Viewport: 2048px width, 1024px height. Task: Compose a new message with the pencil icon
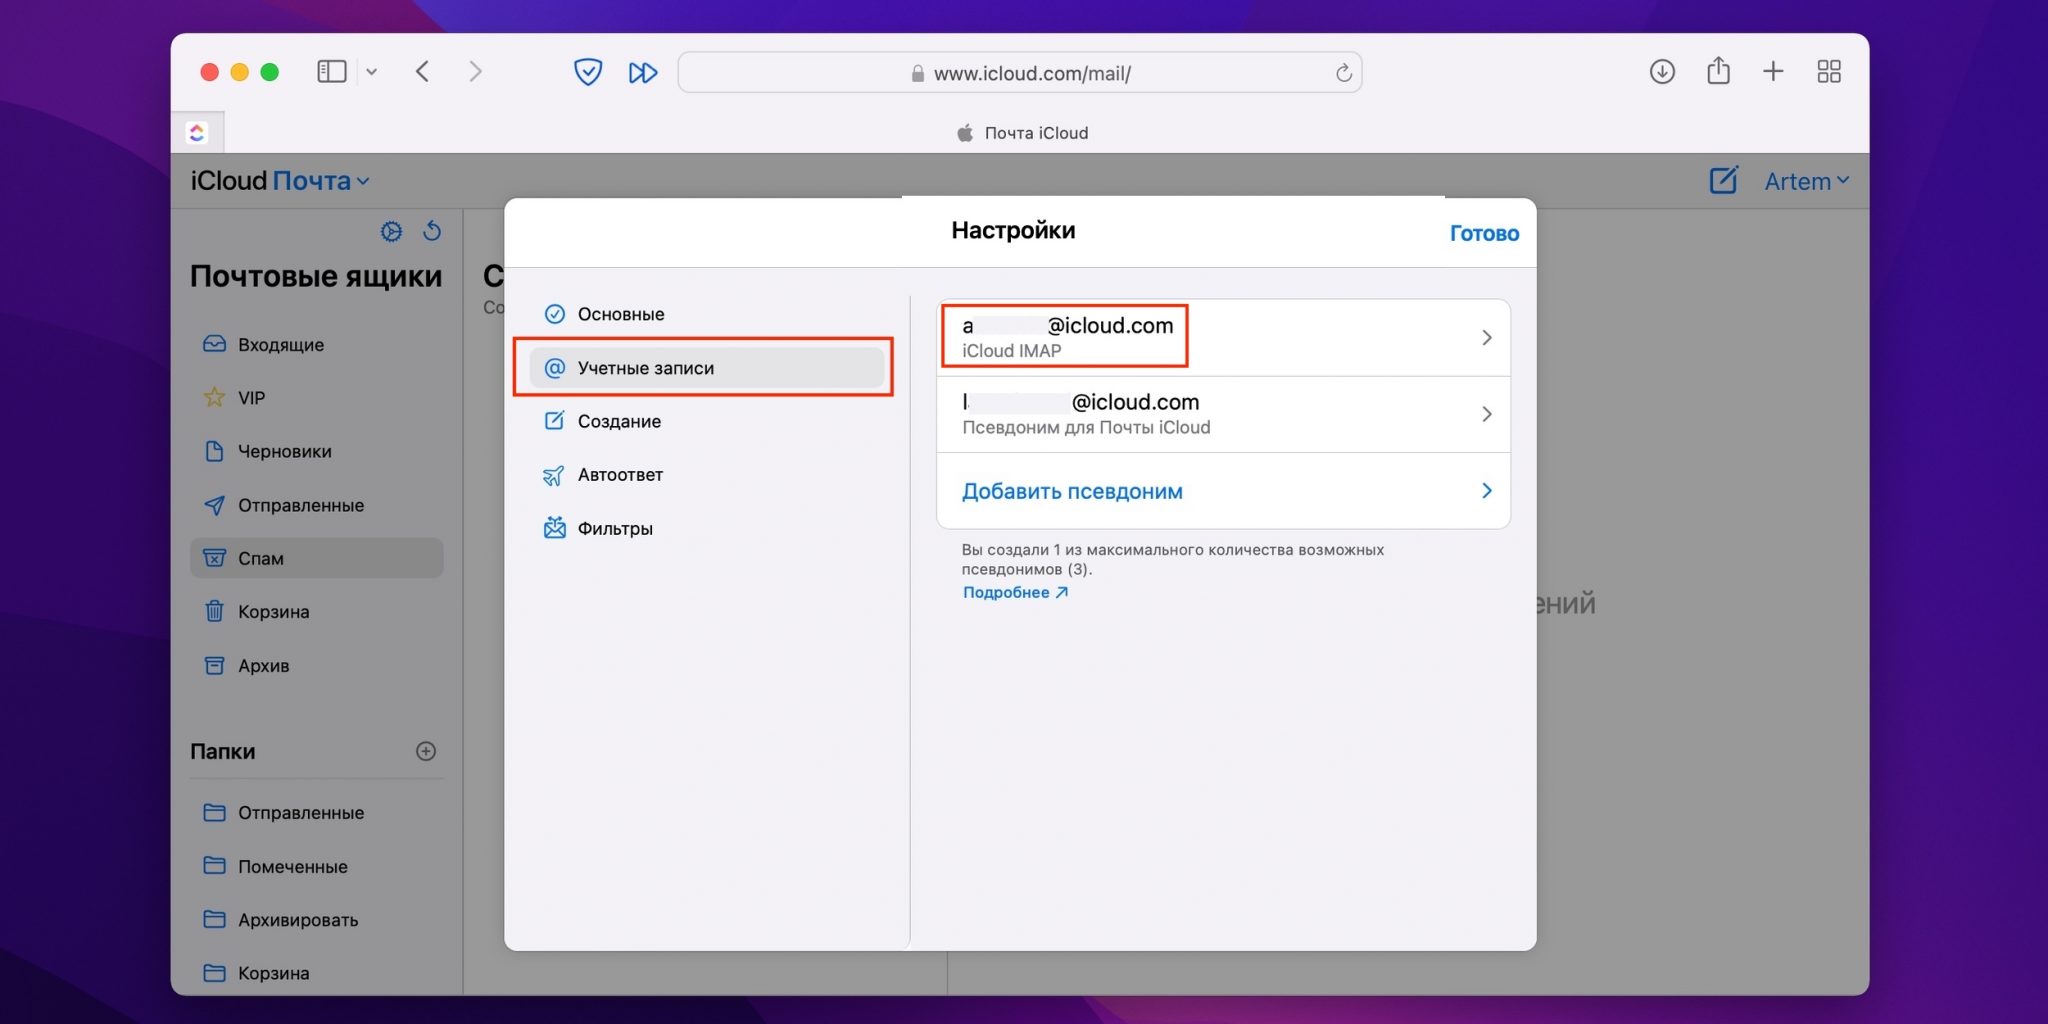pyautogui.click(x=1723, y=181)
